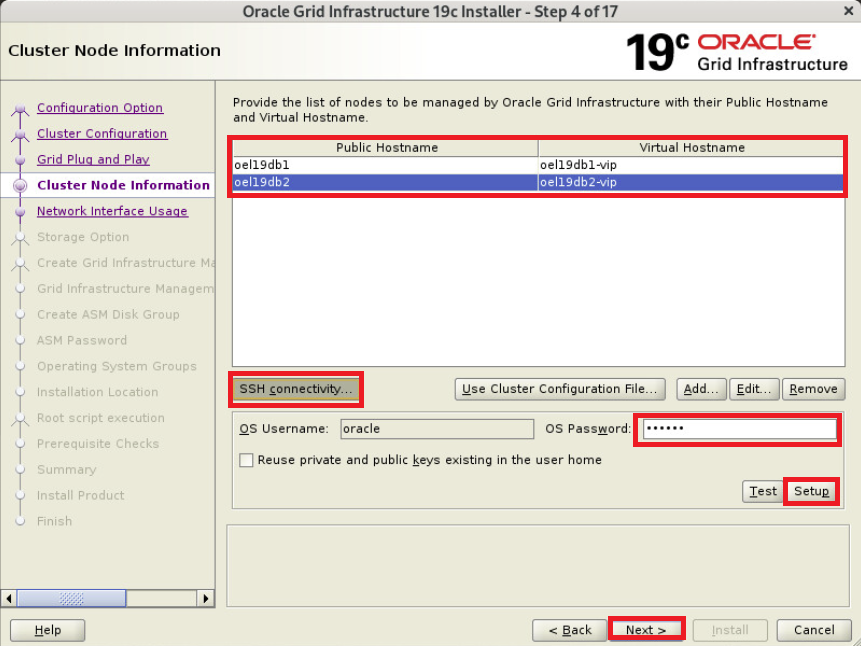Toggle the SSH connectivity panel

296,389
